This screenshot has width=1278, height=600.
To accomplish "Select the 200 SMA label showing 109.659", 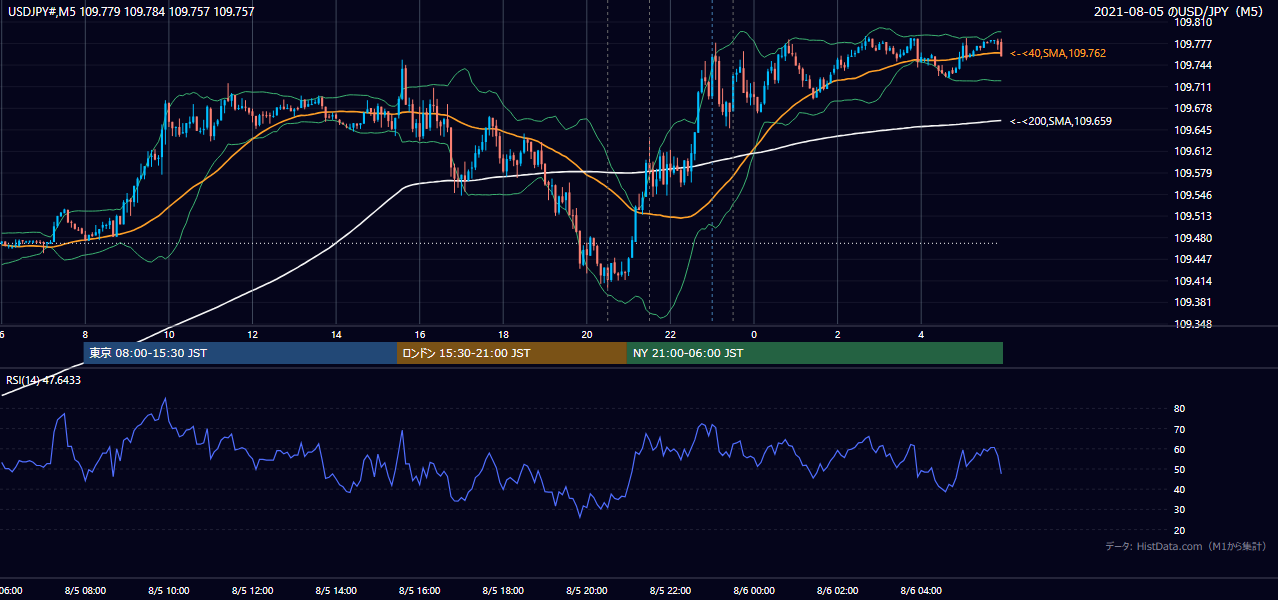I will click(x=1061, y=121).
